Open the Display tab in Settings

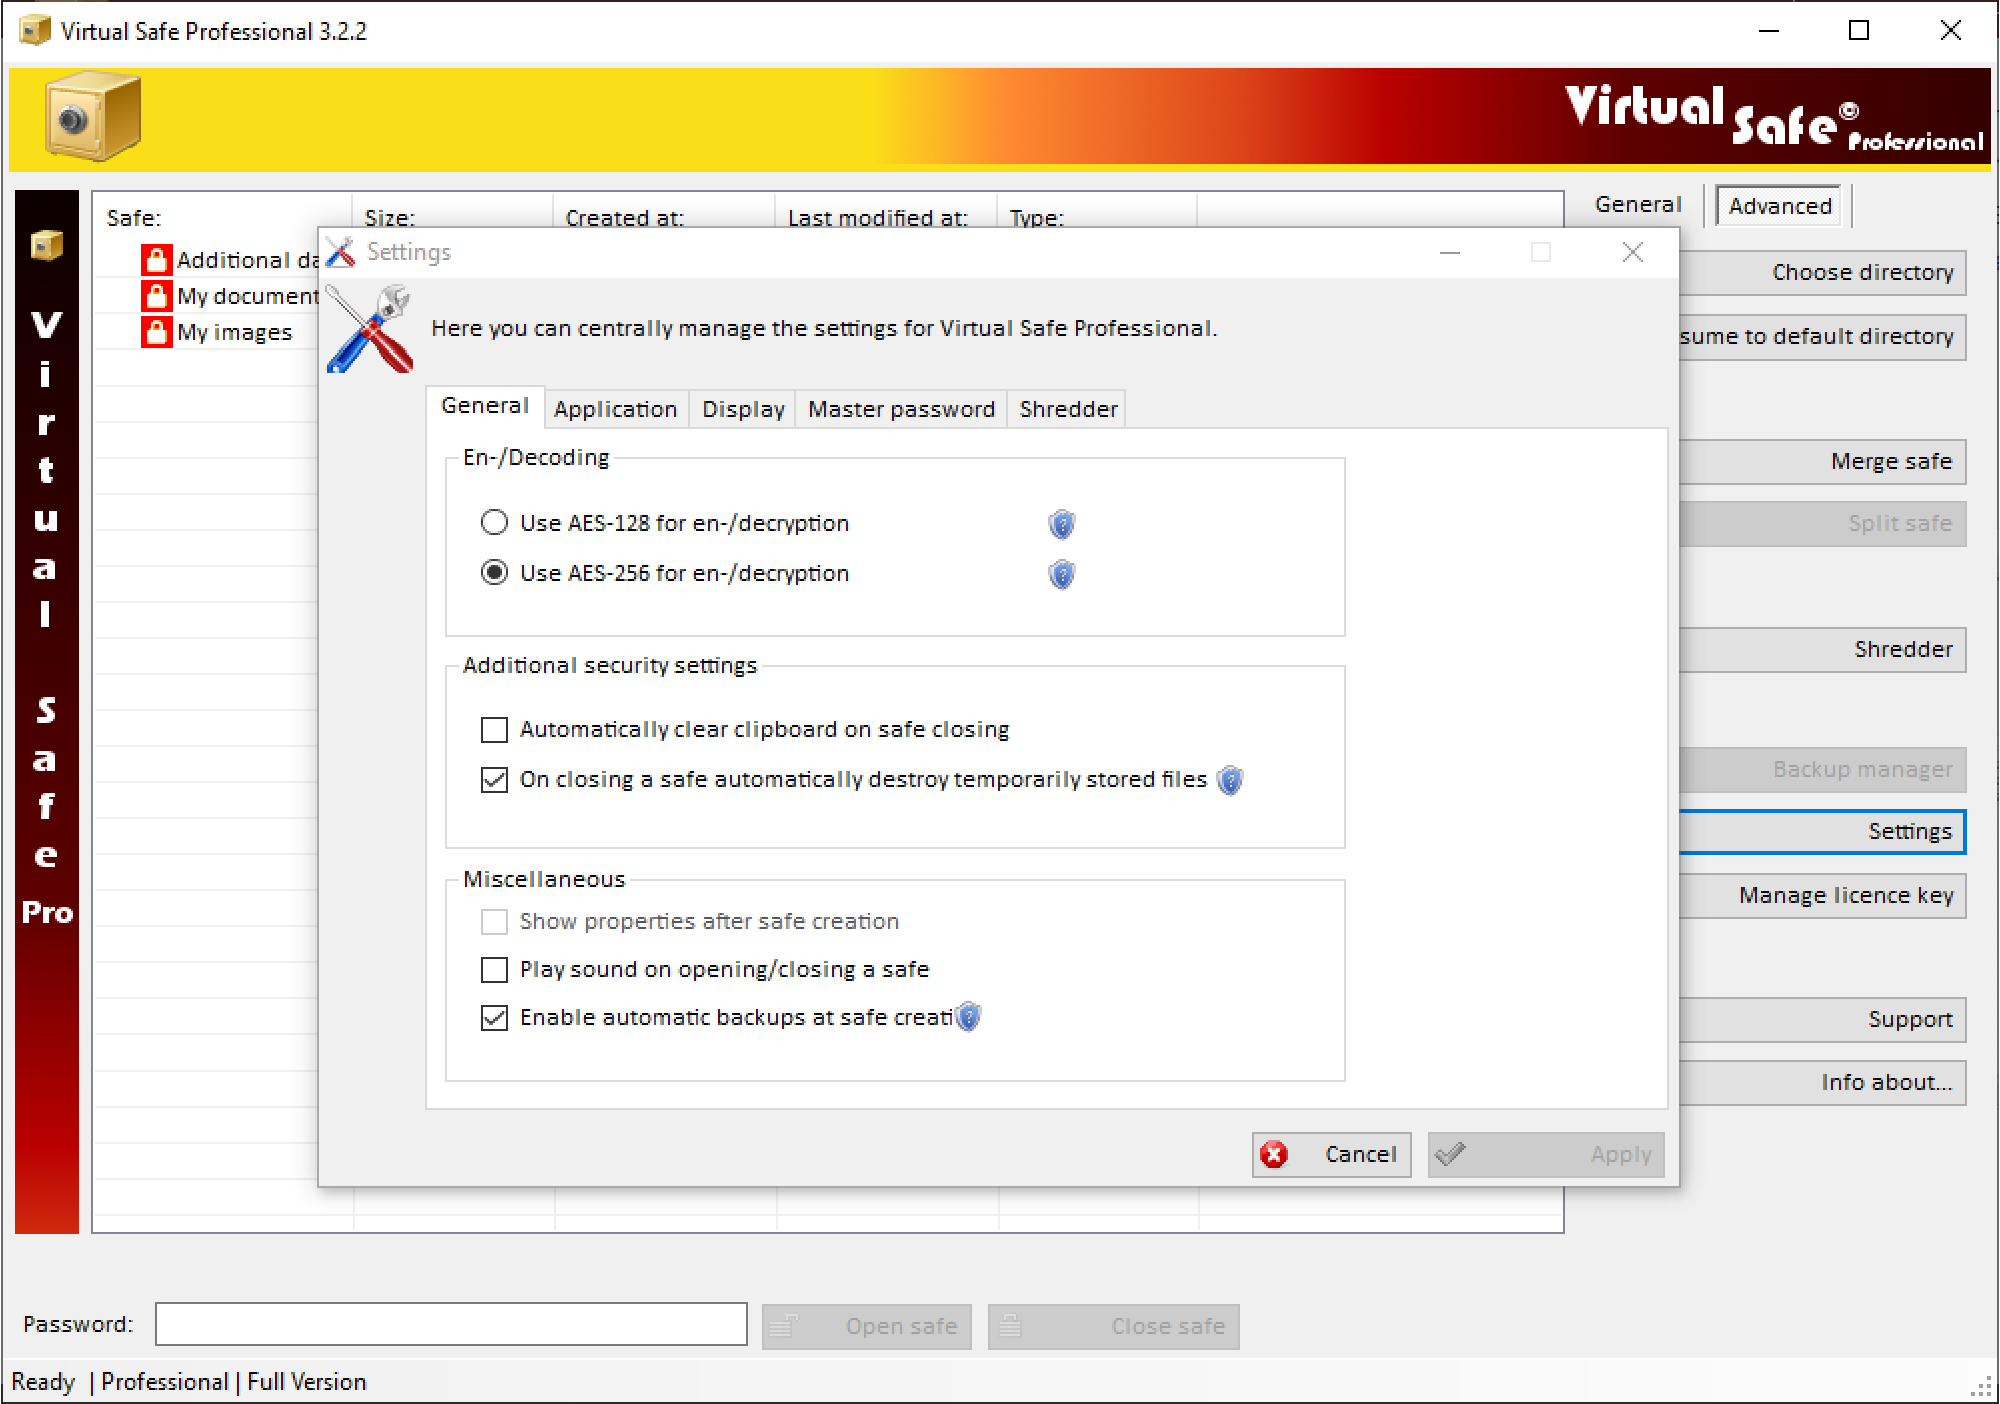743,409
